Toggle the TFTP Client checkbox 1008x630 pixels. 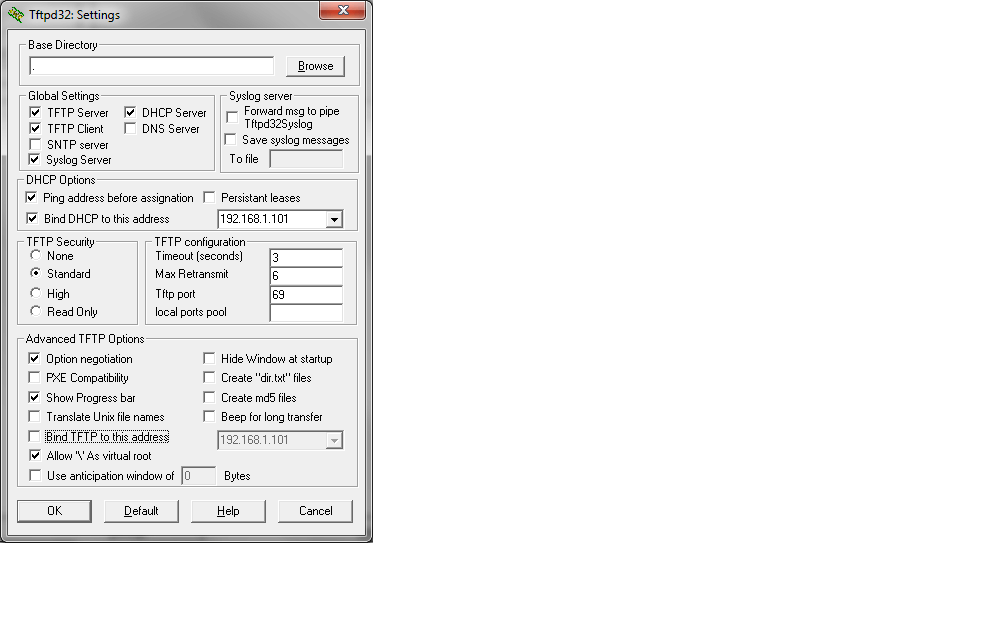[35, 129]
